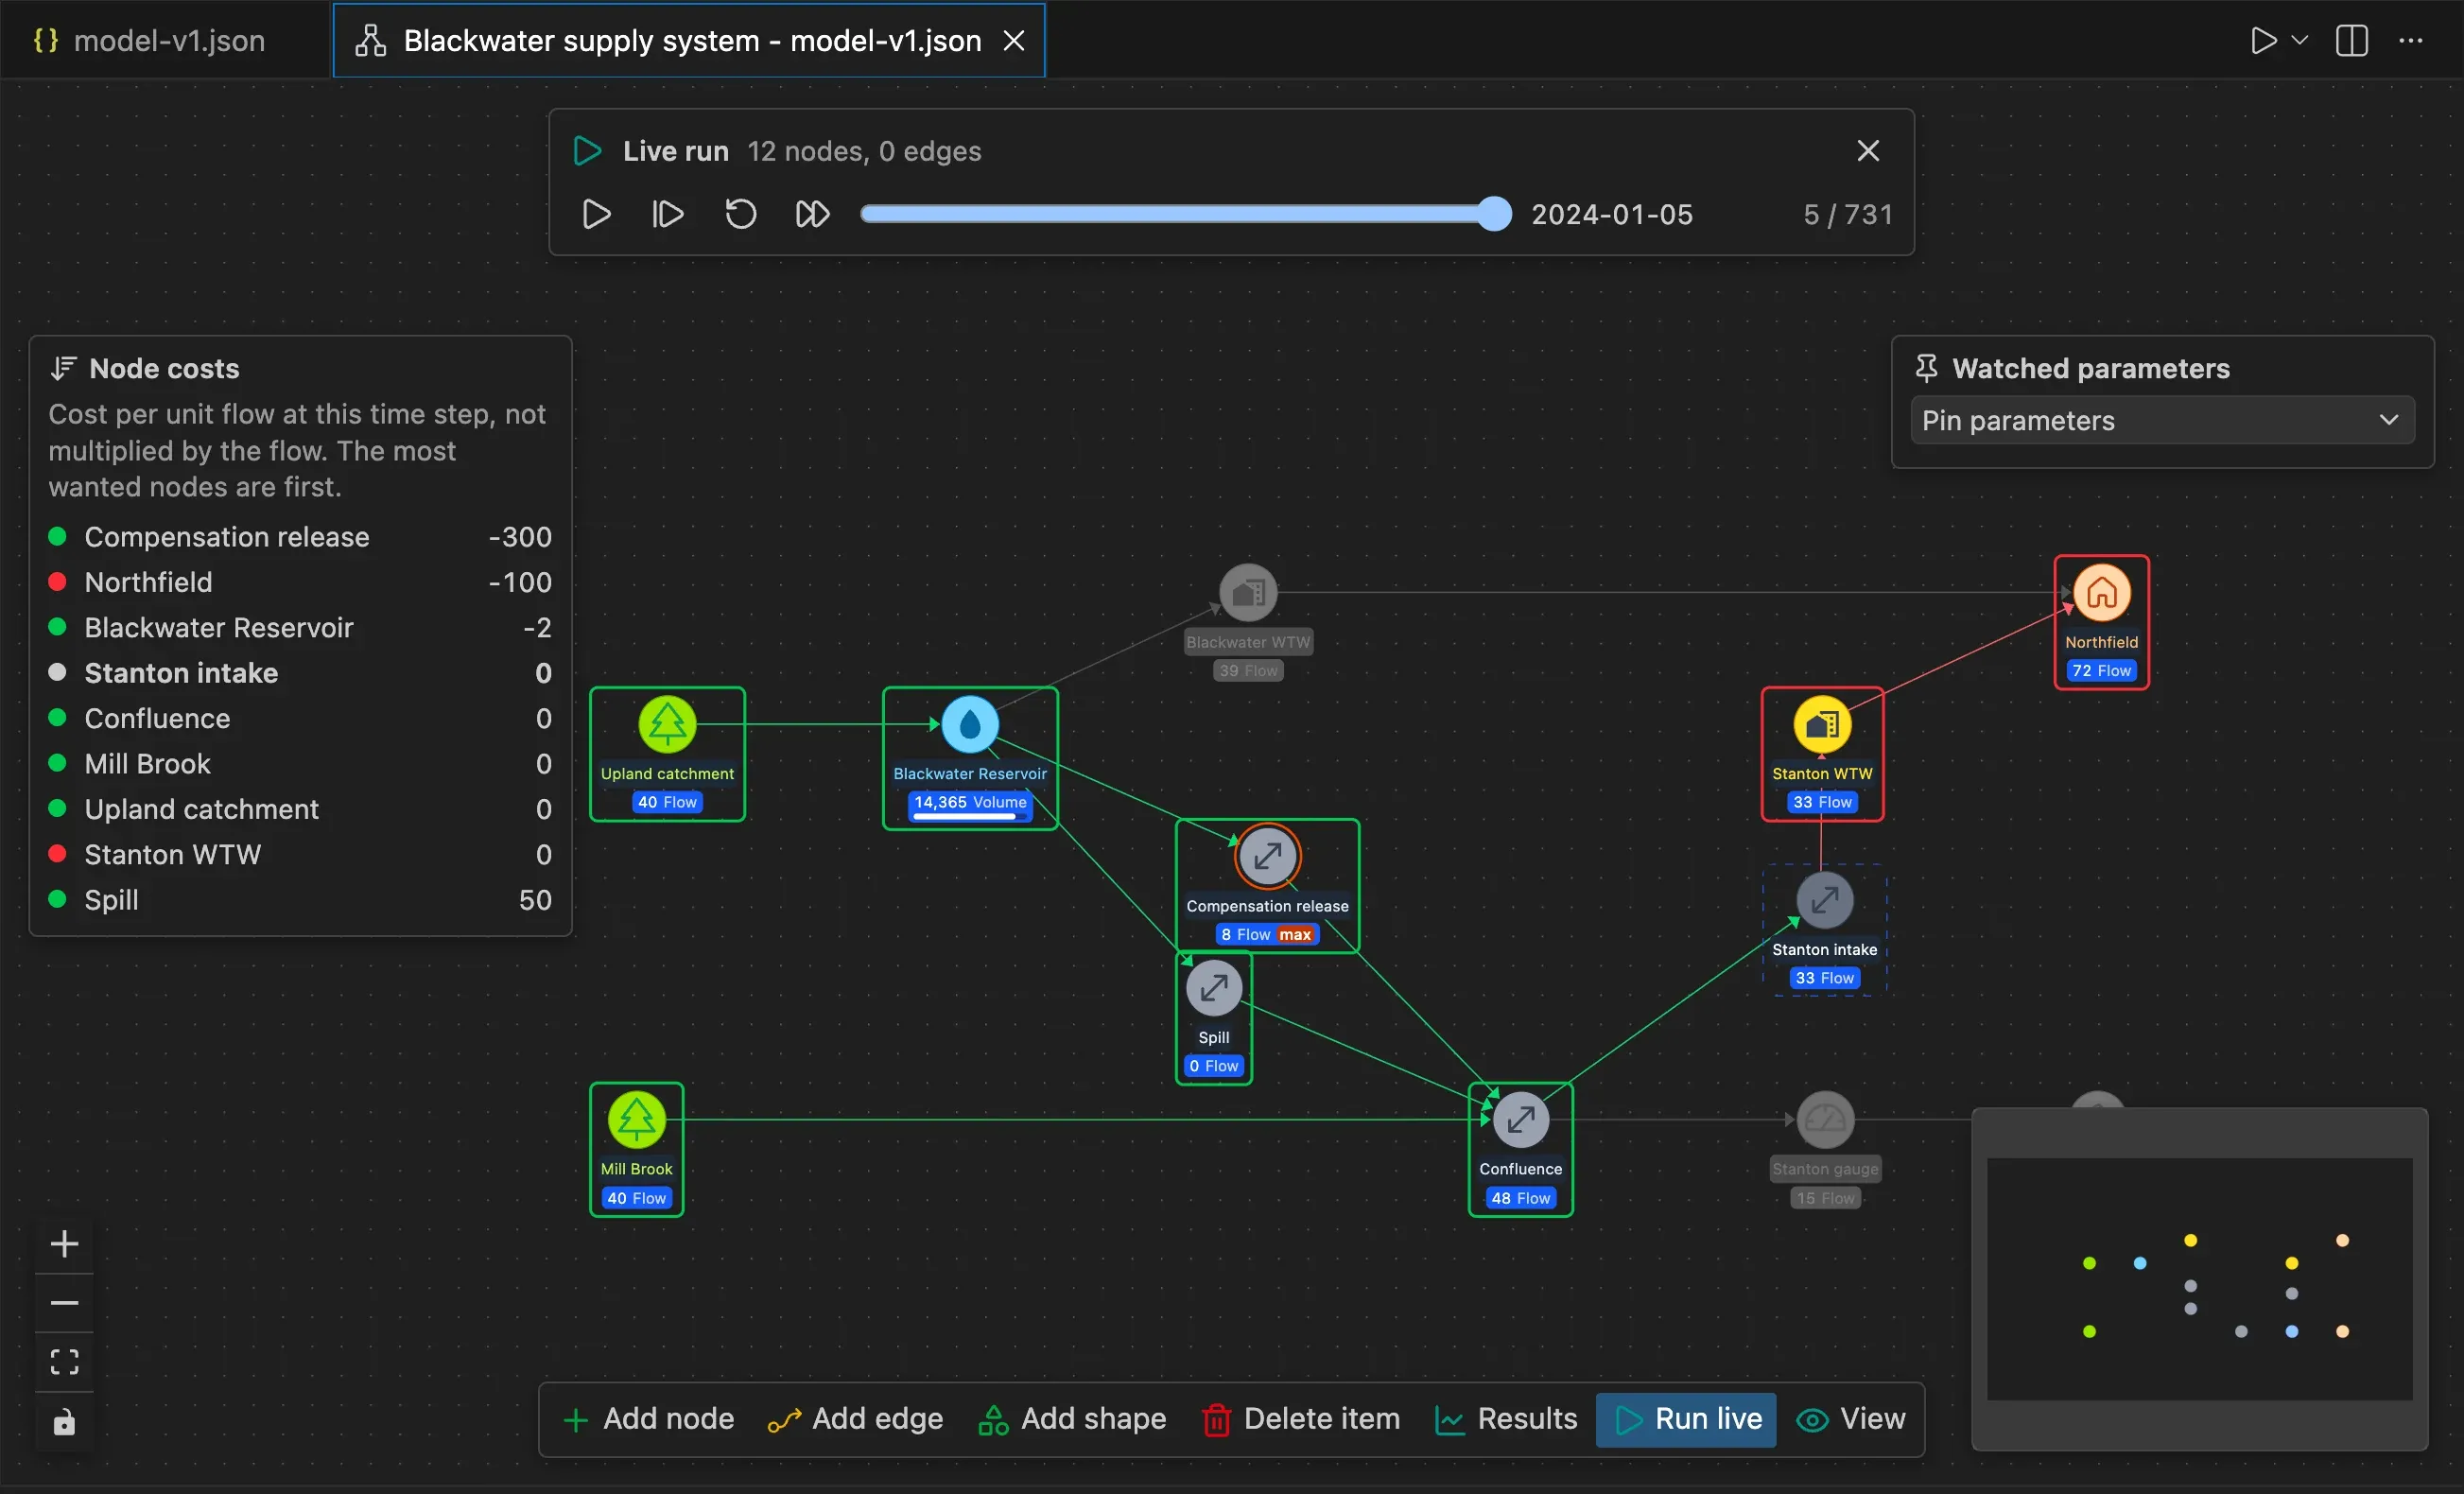The width and height of the screenshot is (2464, 1494).
Task: Open the Pin parameters dropdown
Action: tap(2161, 420)
